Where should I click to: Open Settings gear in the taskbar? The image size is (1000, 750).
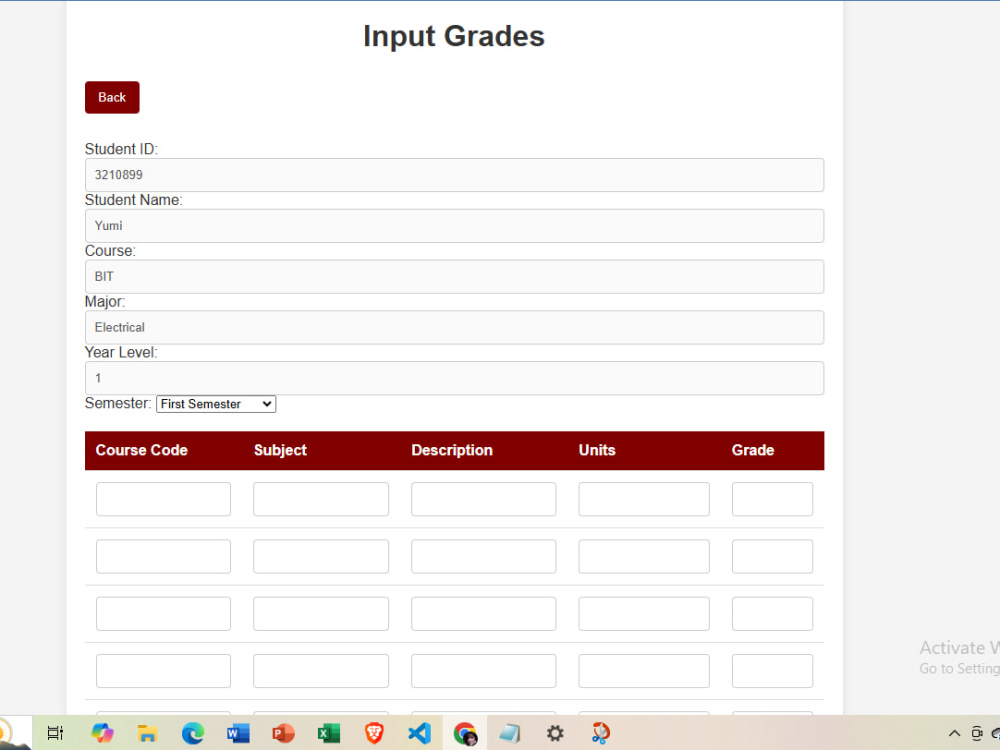[x=555, y=733]
